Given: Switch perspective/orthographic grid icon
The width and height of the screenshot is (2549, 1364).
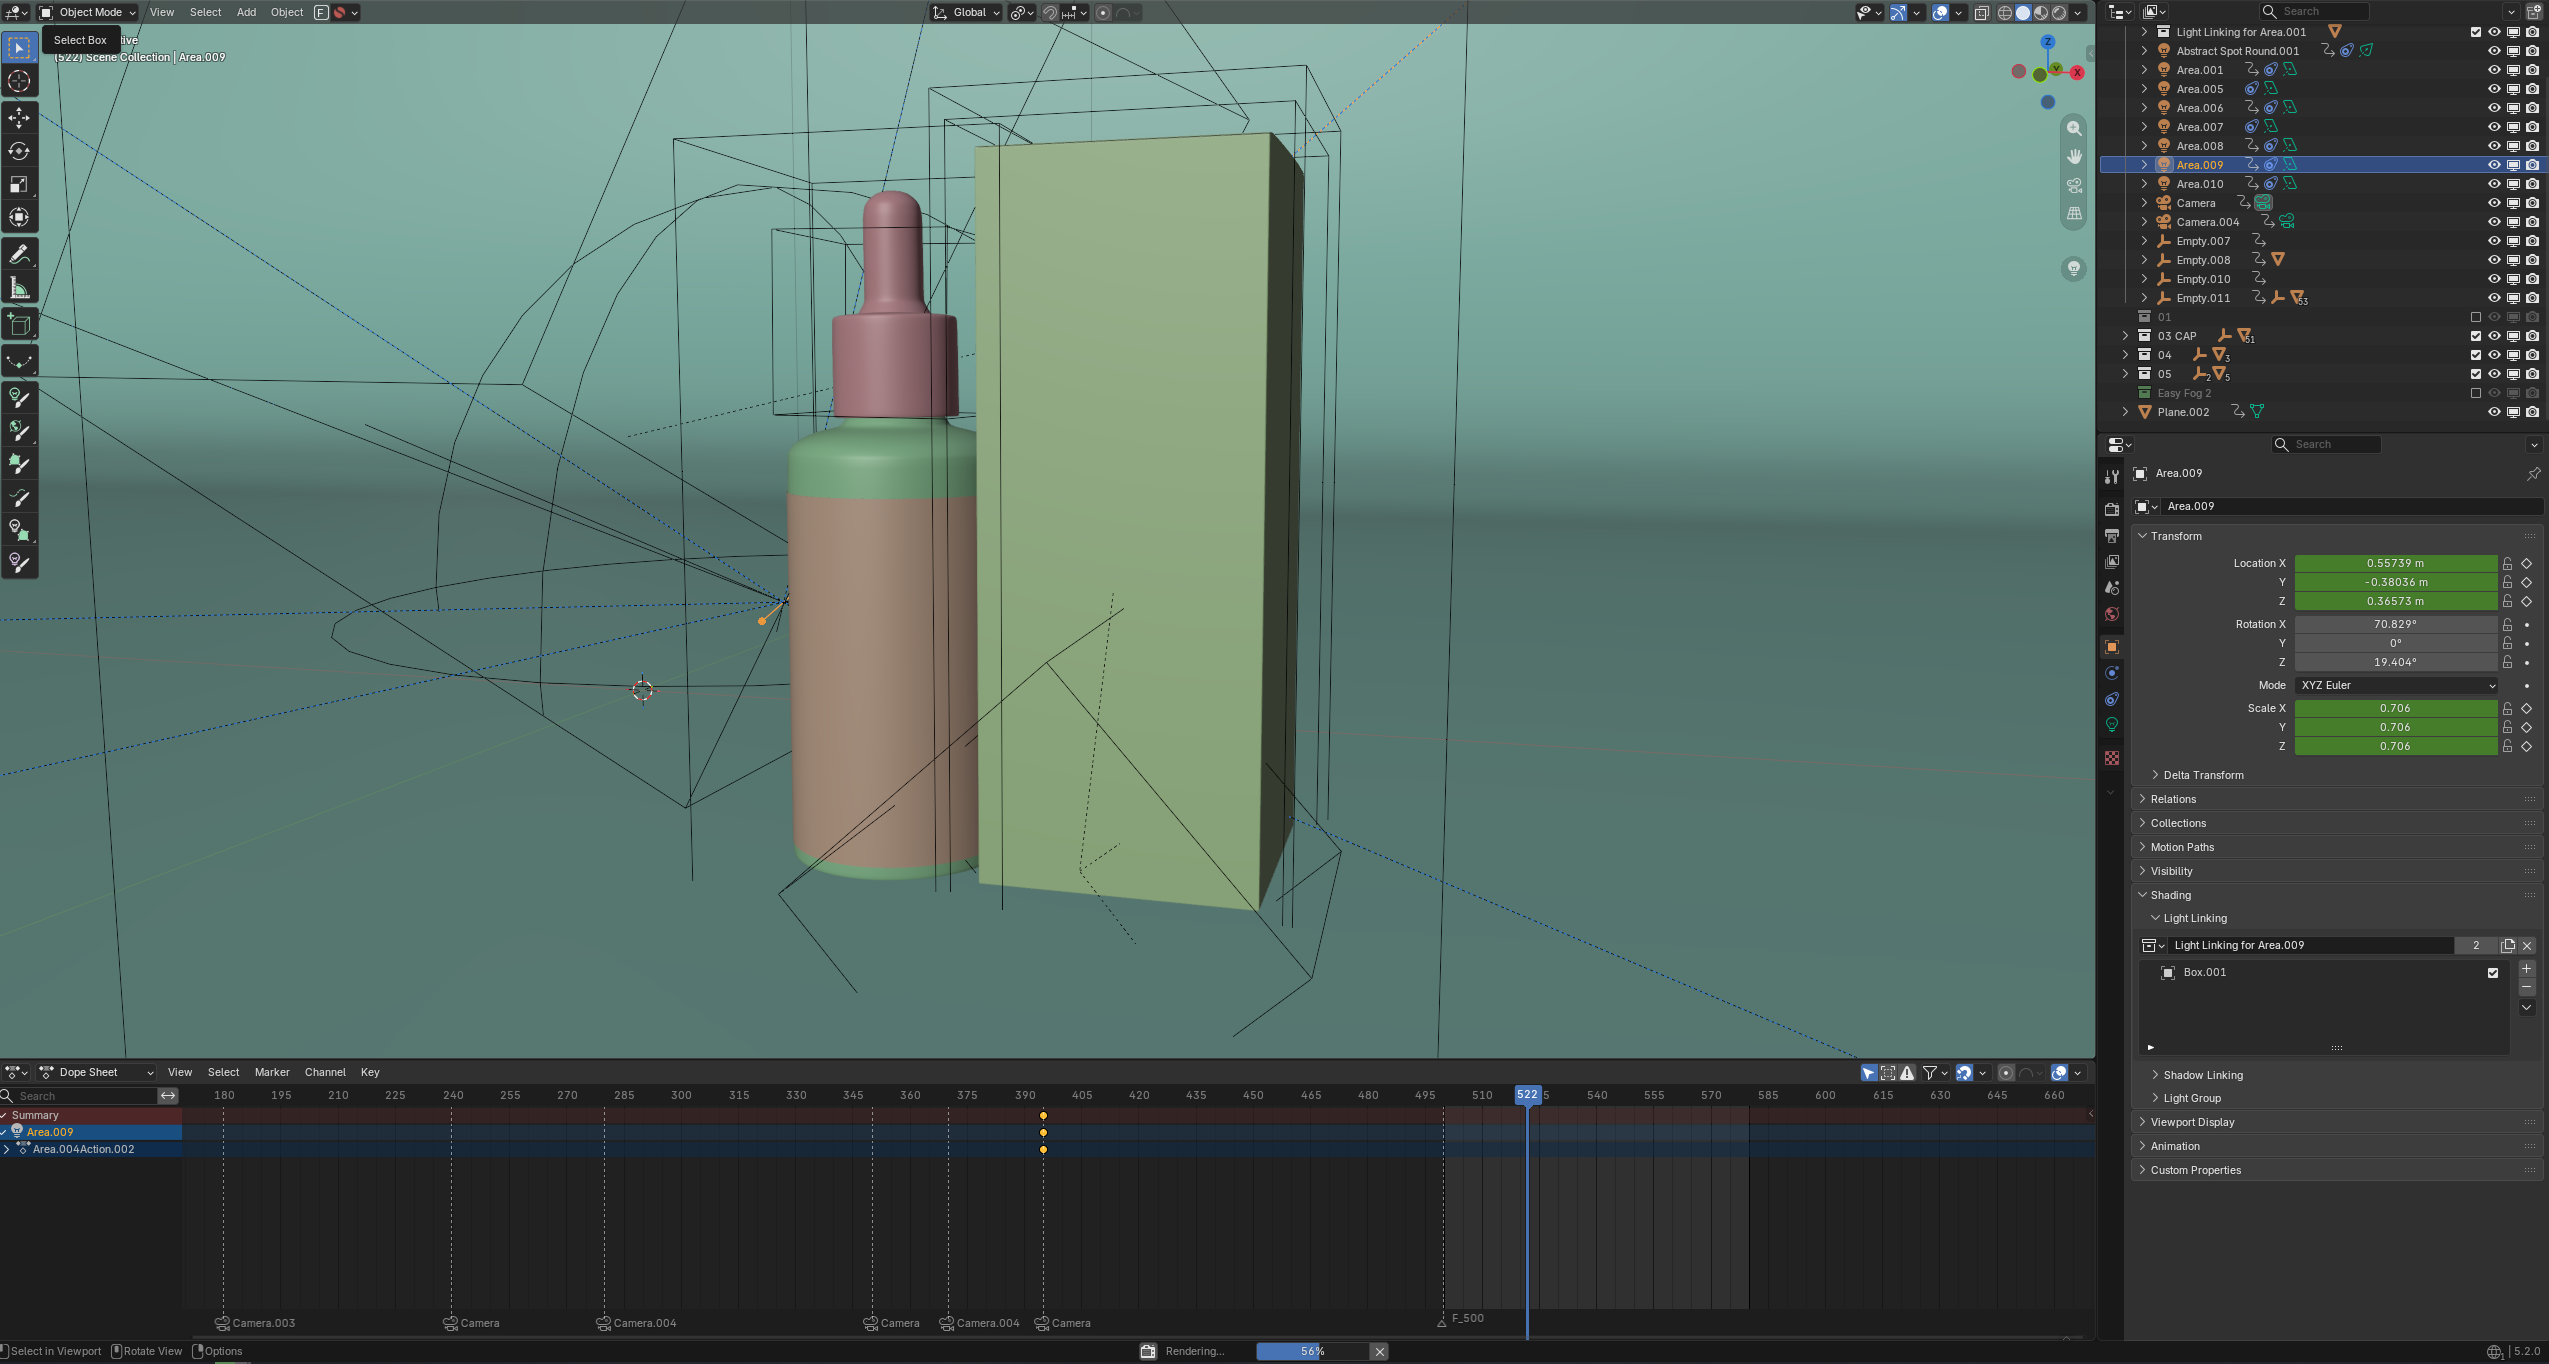Looking at the screenshot, I should [x=2074, y=214].
